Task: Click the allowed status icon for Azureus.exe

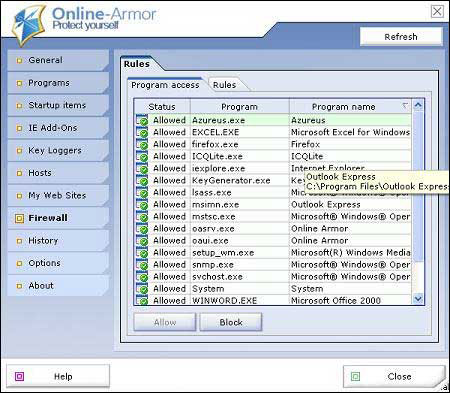Action: coord(142,120)
